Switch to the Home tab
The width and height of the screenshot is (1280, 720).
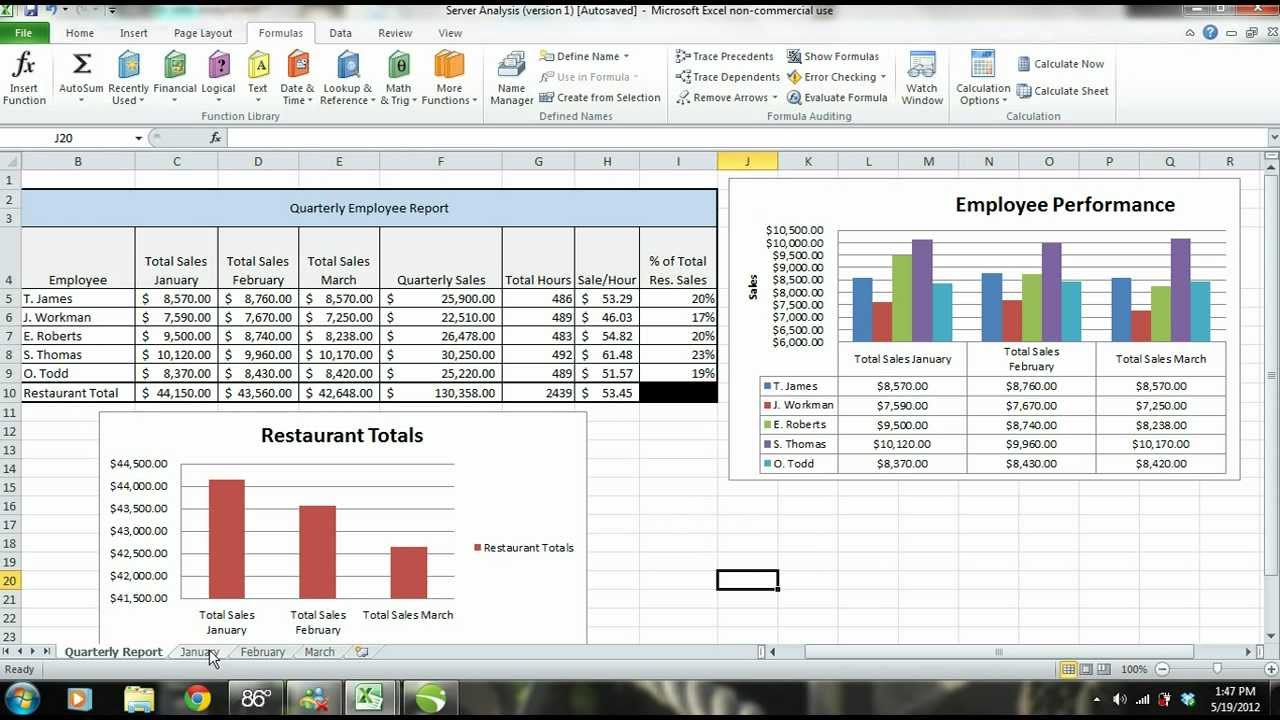coord(80,33)
